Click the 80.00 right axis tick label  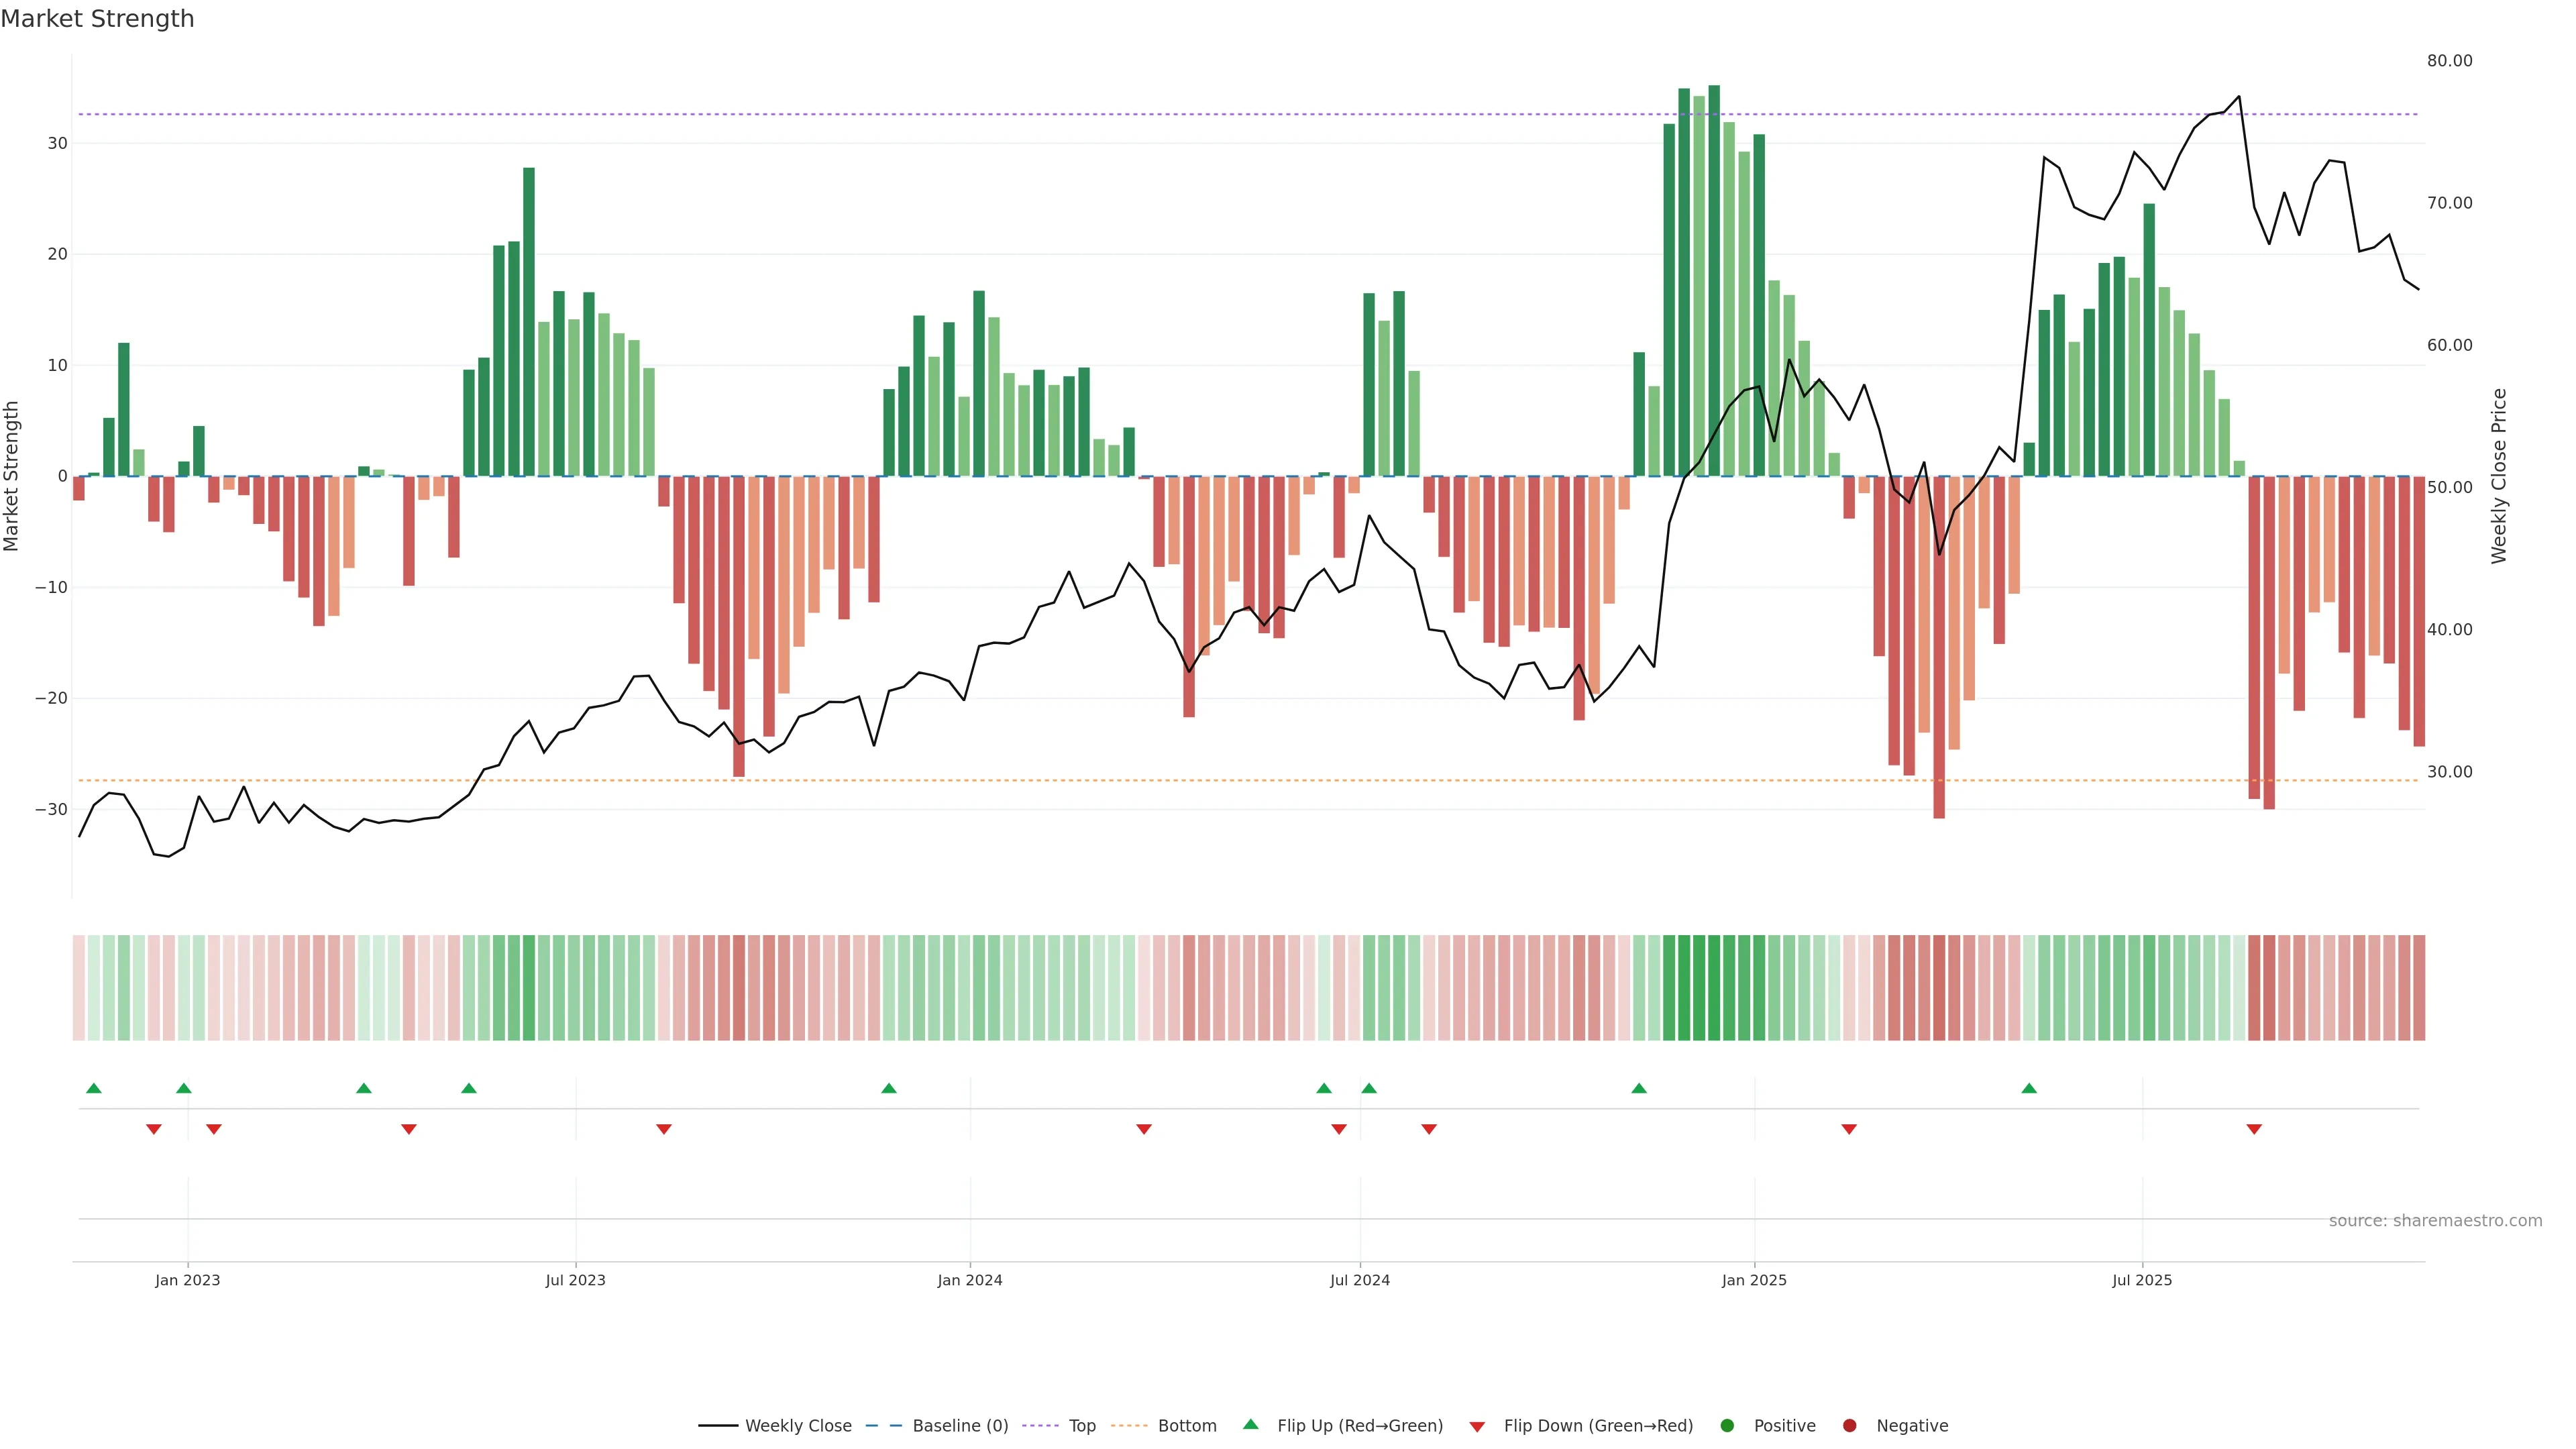(x=2449, y=61)
